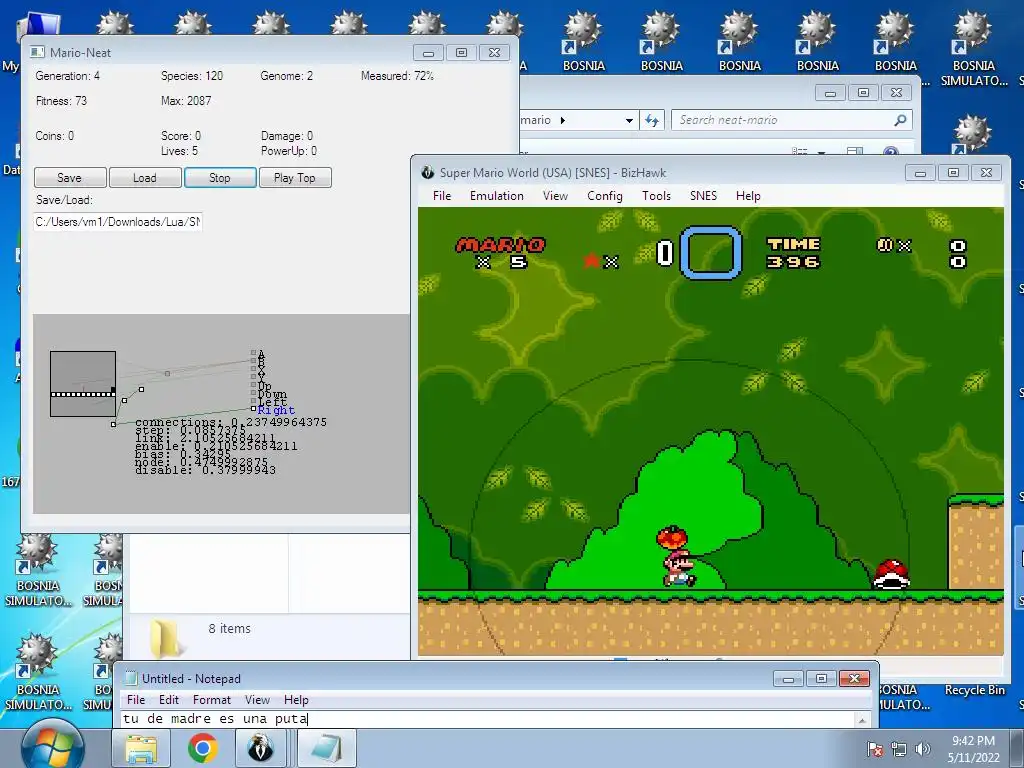Click the Load button in Mario-Neat
This screenshot has height=768, width=1024.
click(145, 178)
